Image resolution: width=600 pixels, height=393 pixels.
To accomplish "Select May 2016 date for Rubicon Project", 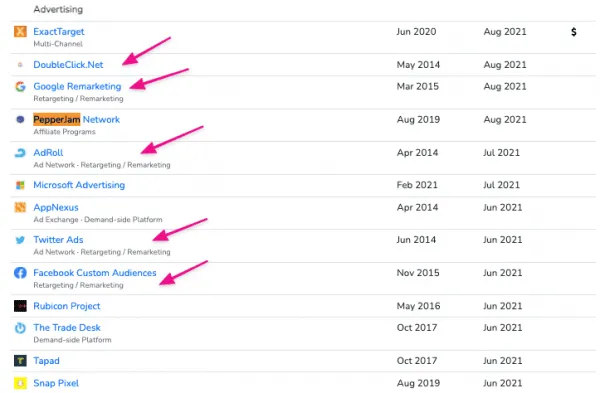I will tap(418, 306).
